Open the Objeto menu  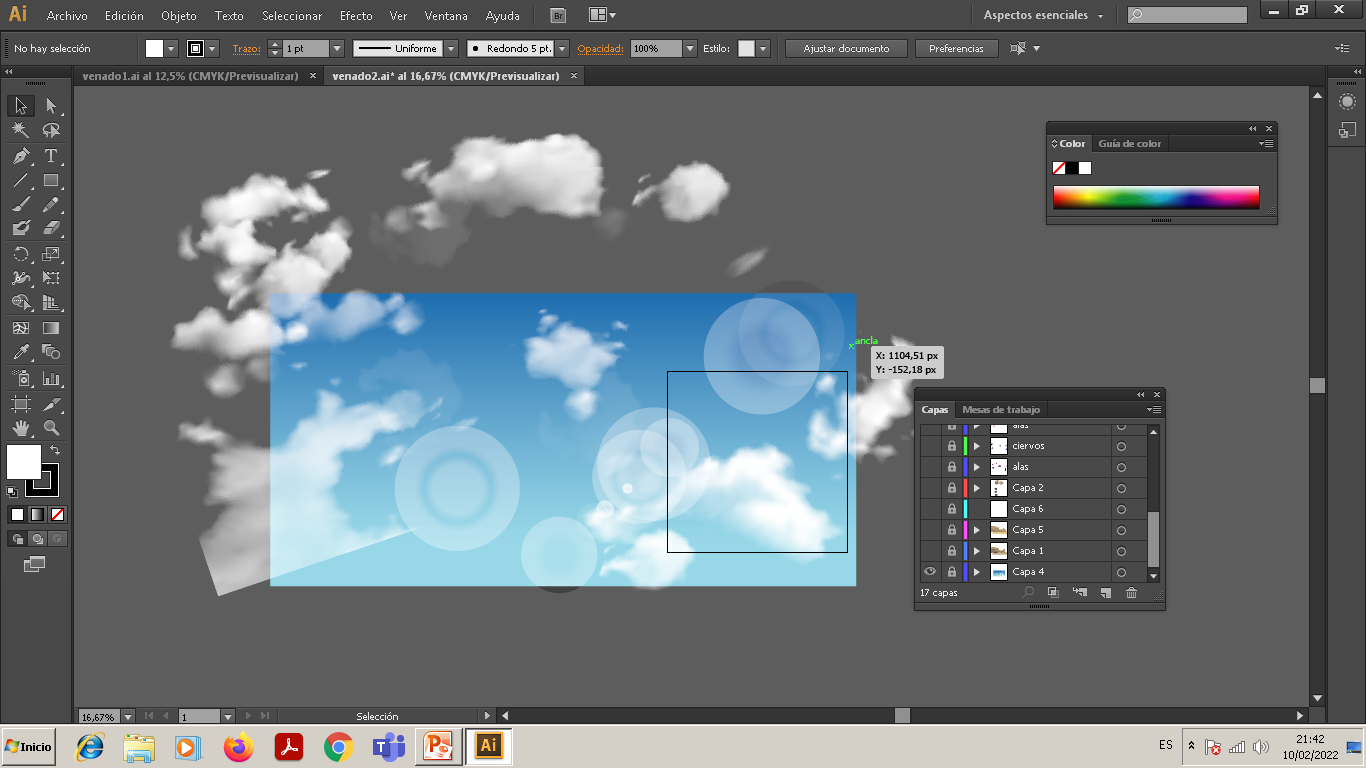[179, 16]
